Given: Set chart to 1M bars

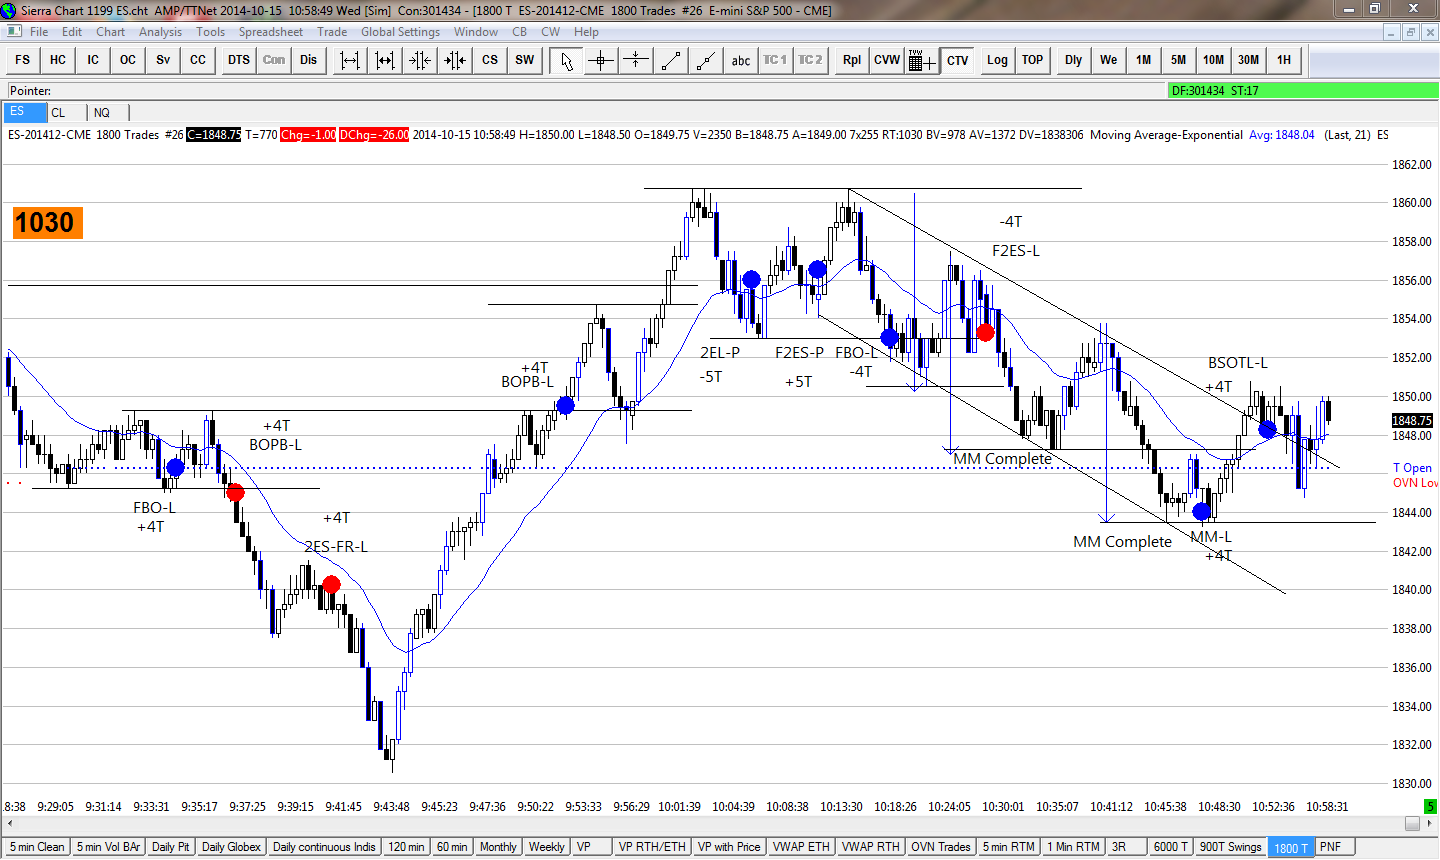Looking at the screenshot, I should tap(1144, 60).
